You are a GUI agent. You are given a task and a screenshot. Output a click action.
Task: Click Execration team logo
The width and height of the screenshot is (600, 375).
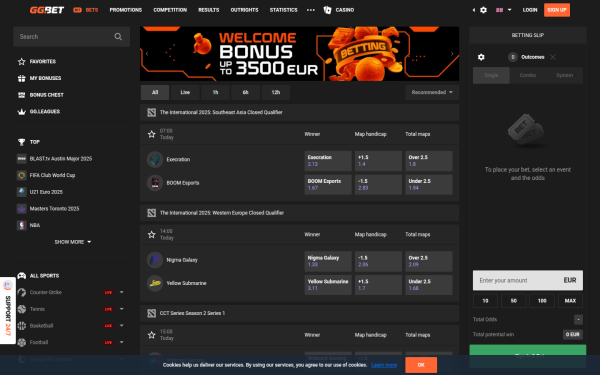(155, 160)
